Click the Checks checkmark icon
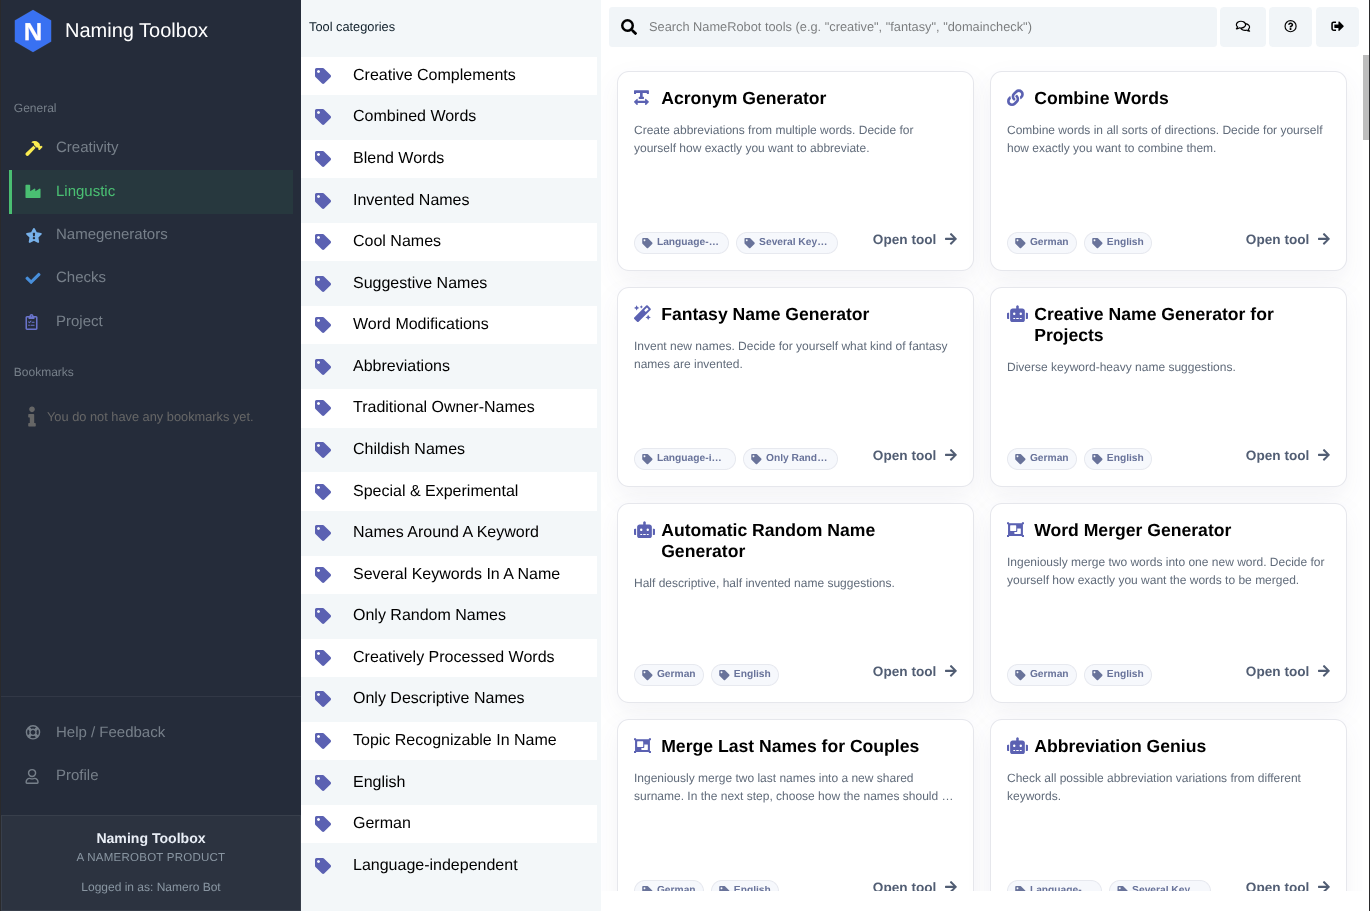The height and width of the screenshot is (911, 1370). pyautogui.click(x=33, y=278)
